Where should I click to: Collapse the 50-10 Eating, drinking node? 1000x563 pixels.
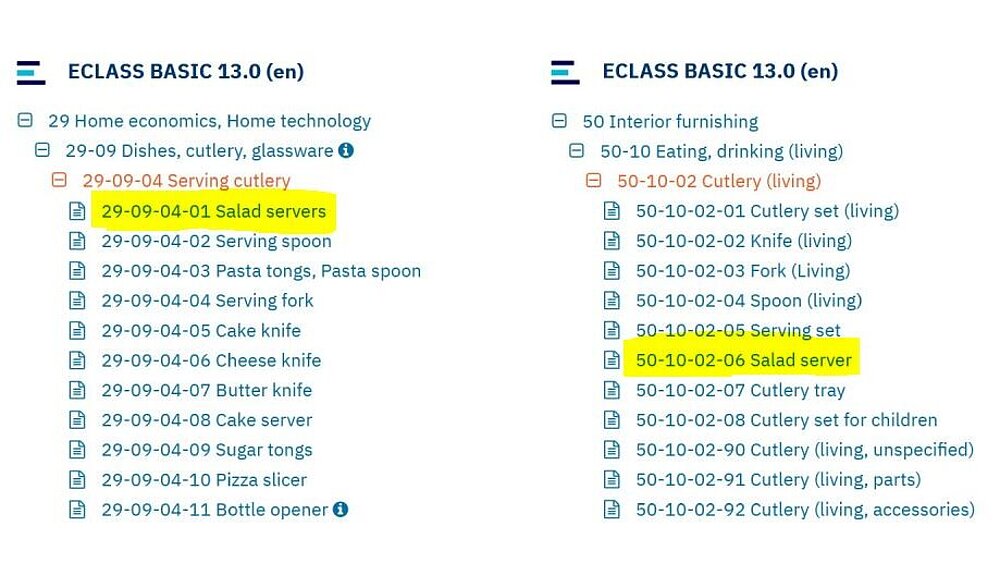[576, 151]
